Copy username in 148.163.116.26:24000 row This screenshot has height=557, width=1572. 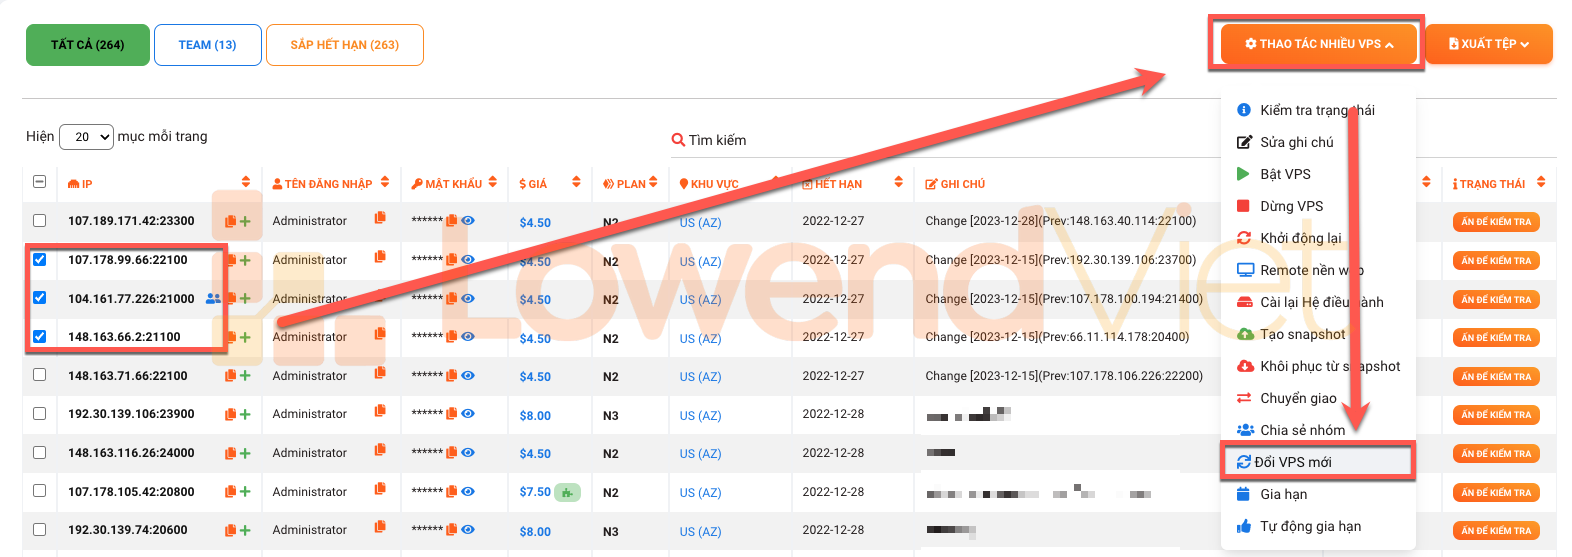click(x=380, y=451)
